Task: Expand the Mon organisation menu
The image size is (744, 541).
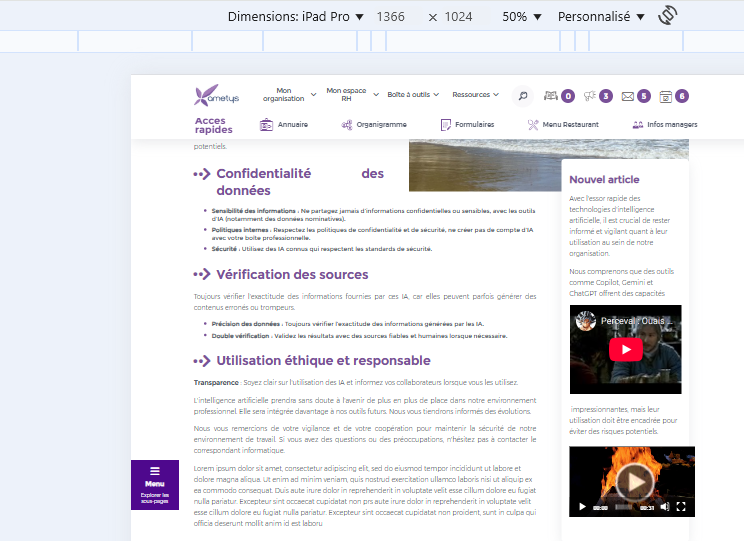Action: (289, 95)
